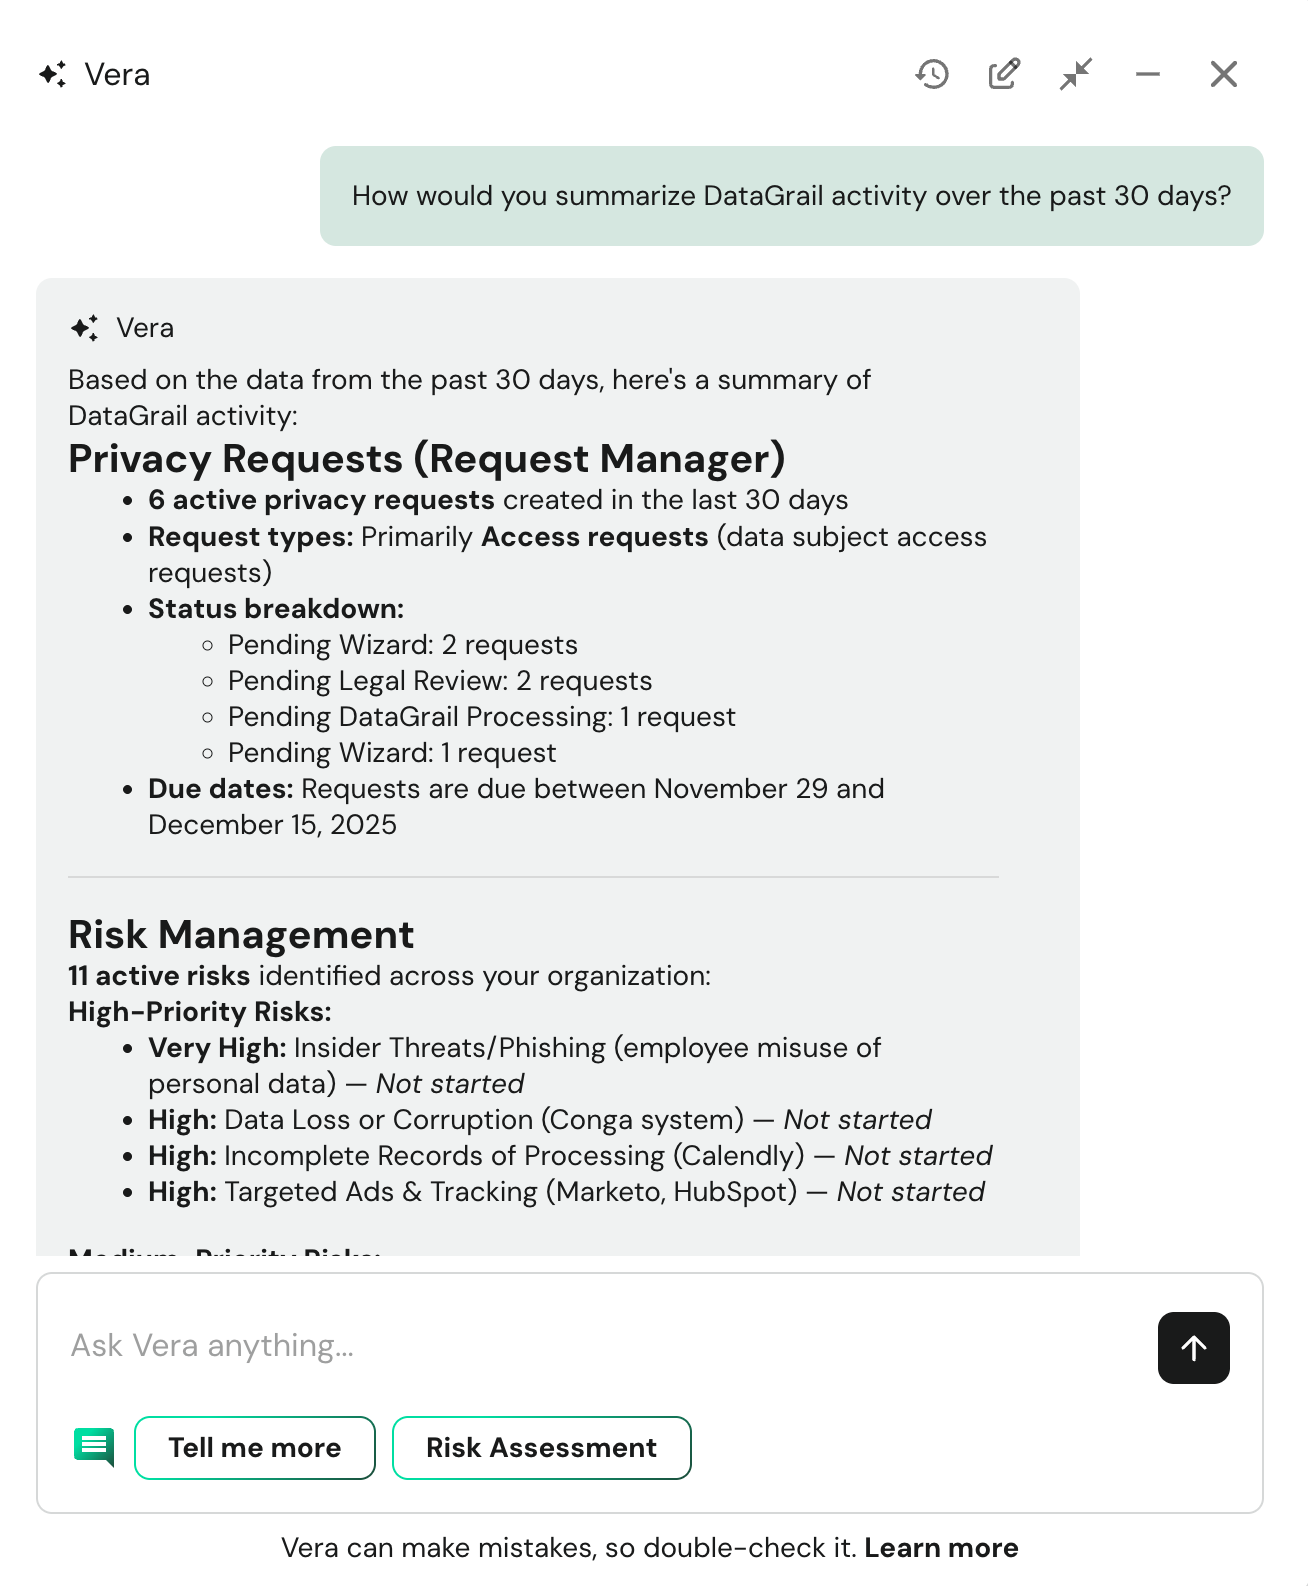This screenshot has height=1586, width=1308.
Task: Start a new chat with compose icon
Action: tap(1004, 74)
